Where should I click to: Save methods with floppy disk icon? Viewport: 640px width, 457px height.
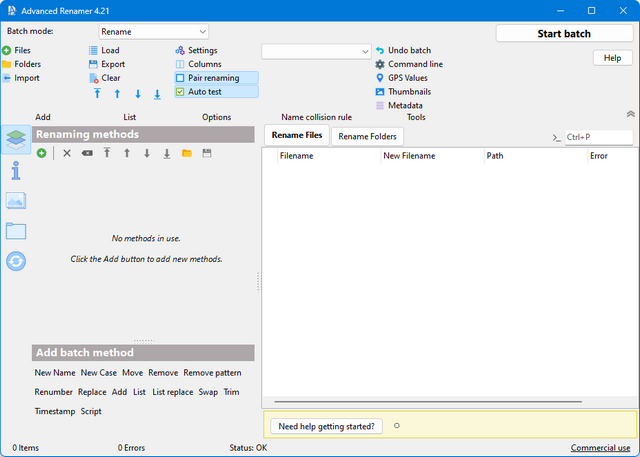pos(207,153)
